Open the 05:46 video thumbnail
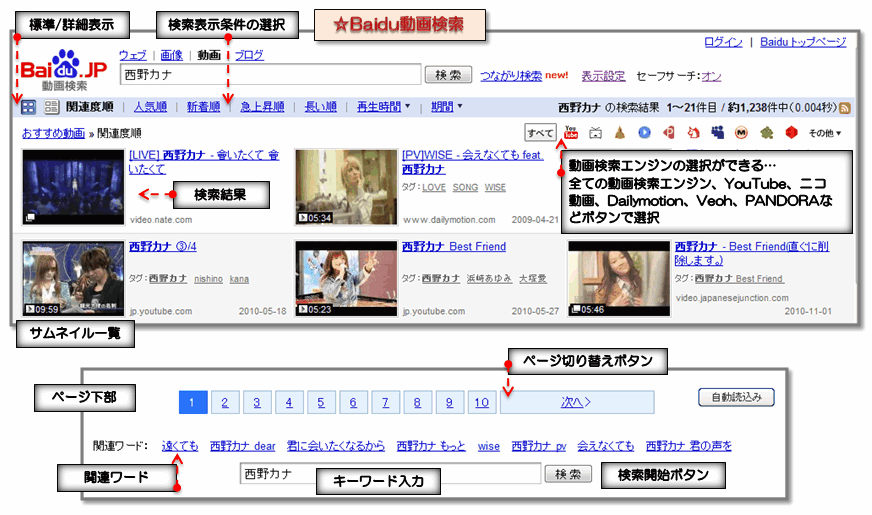872x515 pixels. [619, 279]
